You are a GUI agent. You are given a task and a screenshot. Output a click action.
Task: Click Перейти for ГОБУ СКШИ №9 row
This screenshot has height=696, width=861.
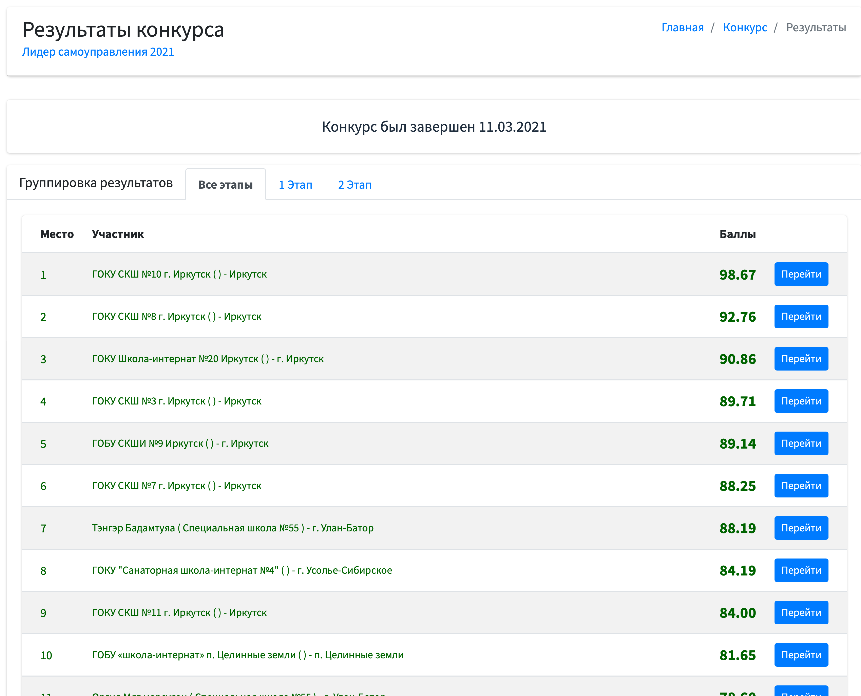tap(801, 443)
